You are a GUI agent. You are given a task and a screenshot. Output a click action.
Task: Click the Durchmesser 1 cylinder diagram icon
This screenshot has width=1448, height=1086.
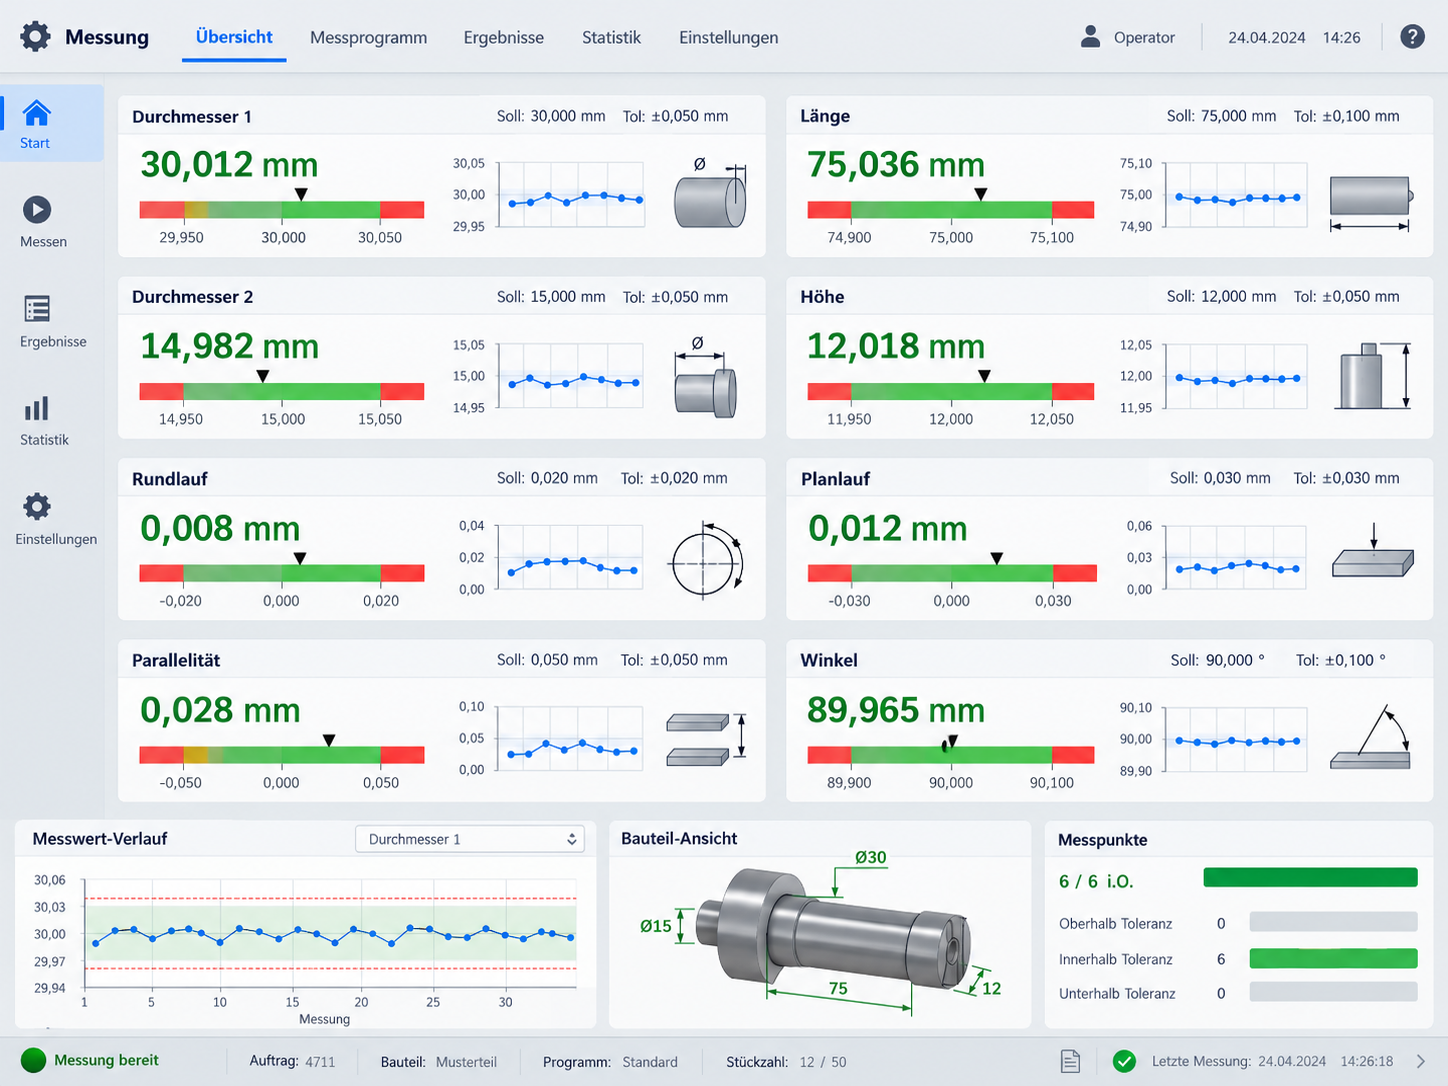[x=711, y=193]
